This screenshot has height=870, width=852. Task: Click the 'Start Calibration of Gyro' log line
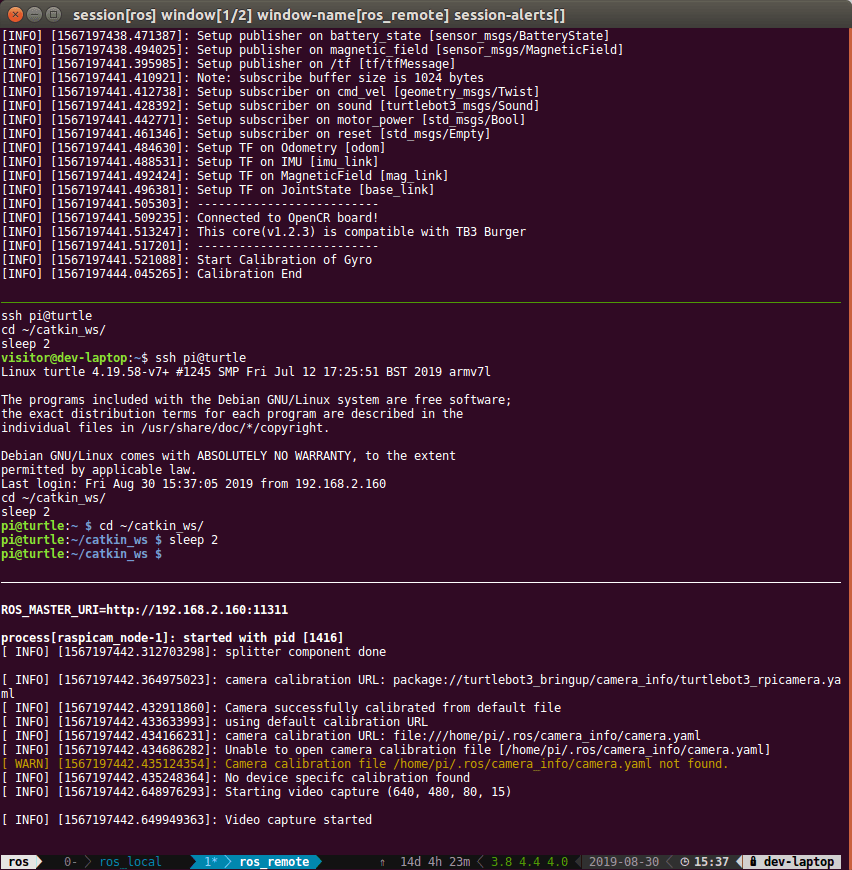tap(187, 260)
